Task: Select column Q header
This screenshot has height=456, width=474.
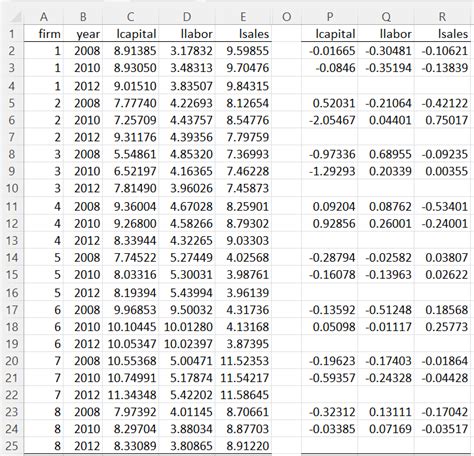Action: click(x=386, y=17)
